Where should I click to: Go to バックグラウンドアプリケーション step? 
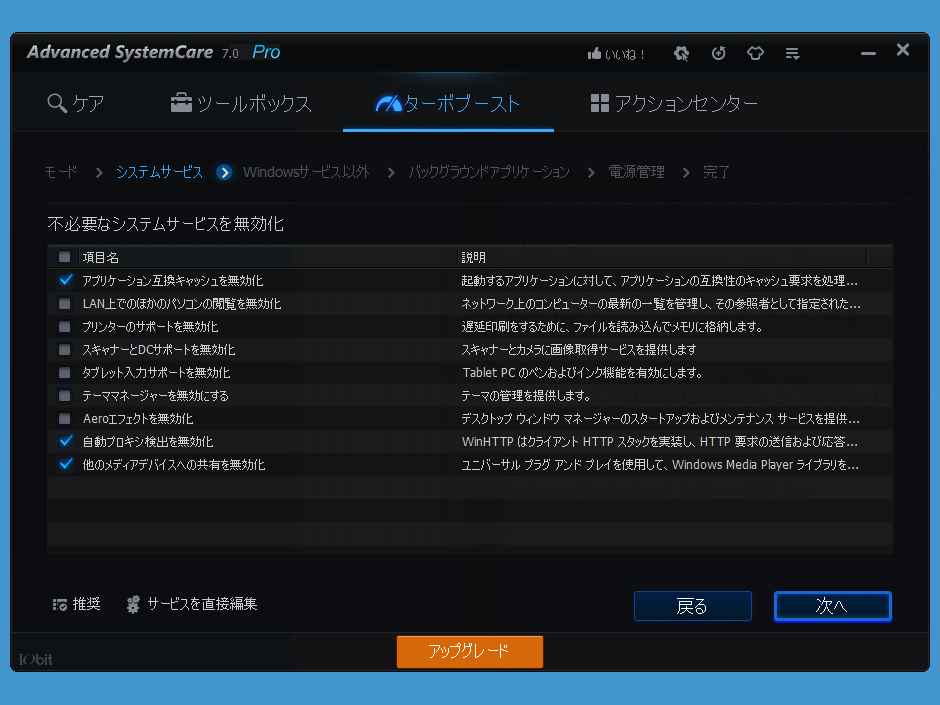489,172
